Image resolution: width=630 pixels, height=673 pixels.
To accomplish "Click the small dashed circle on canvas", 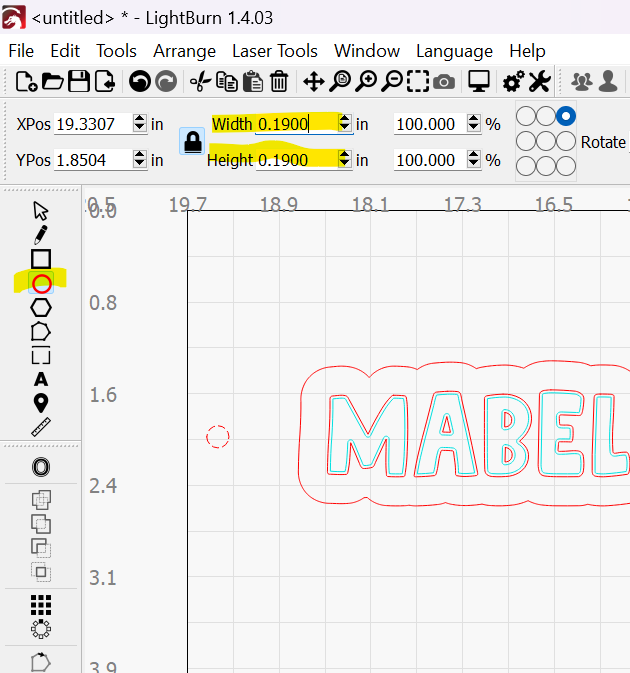I will tap(218, 436).
